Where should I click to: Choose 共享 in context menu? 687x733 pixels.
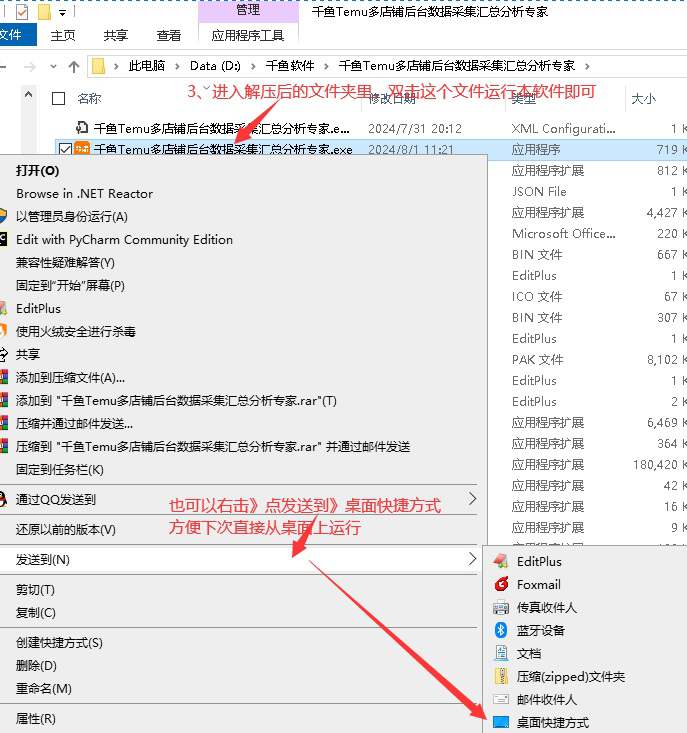[x=28, y=354]
